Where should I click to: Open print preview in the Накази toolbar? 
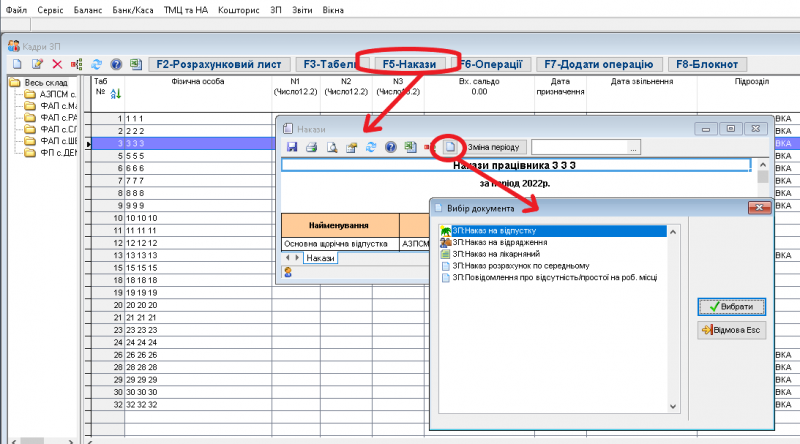pyautogui.click(x=331, y=147)
